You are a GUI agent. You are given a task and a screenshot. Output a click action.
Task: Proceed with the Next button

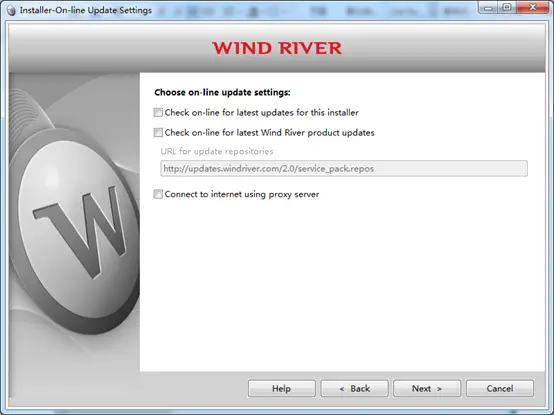[x=427, y=389]
